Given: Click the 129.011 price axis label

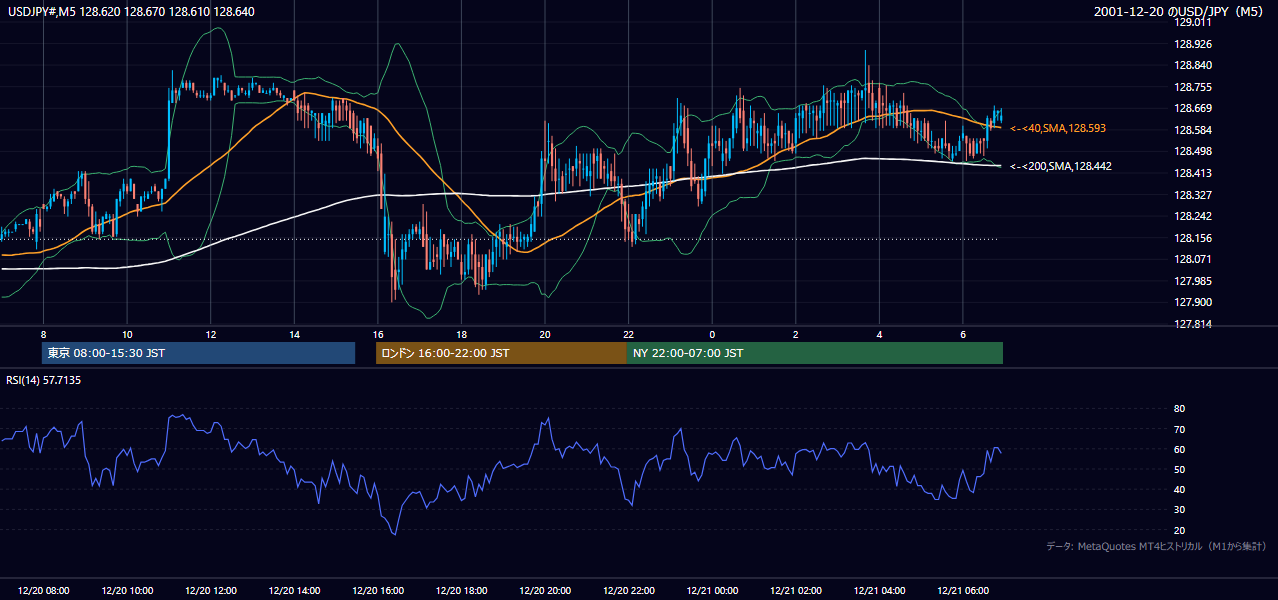Looking at the screenshot, I should (x=1192, y=22).
